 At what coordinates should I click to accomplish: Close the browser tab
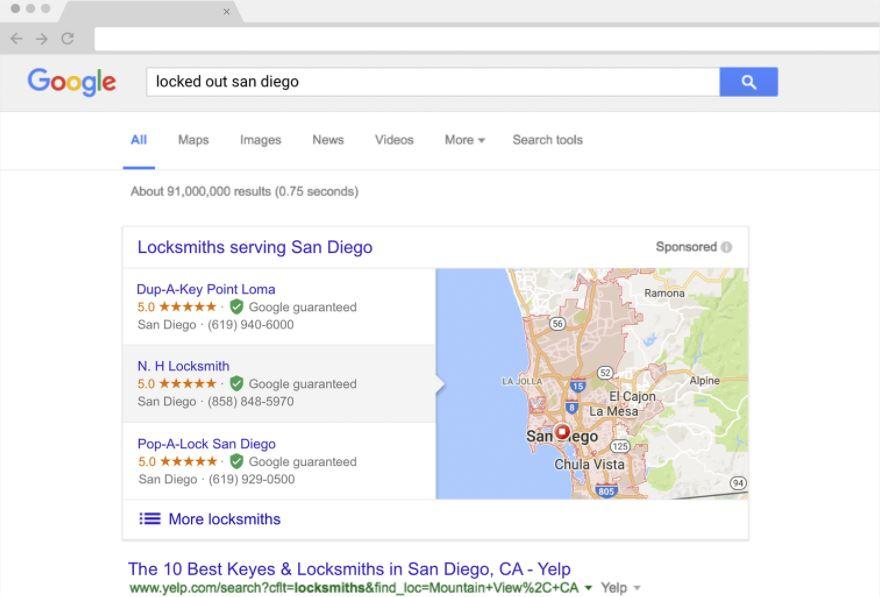click(x=227, y=11)
